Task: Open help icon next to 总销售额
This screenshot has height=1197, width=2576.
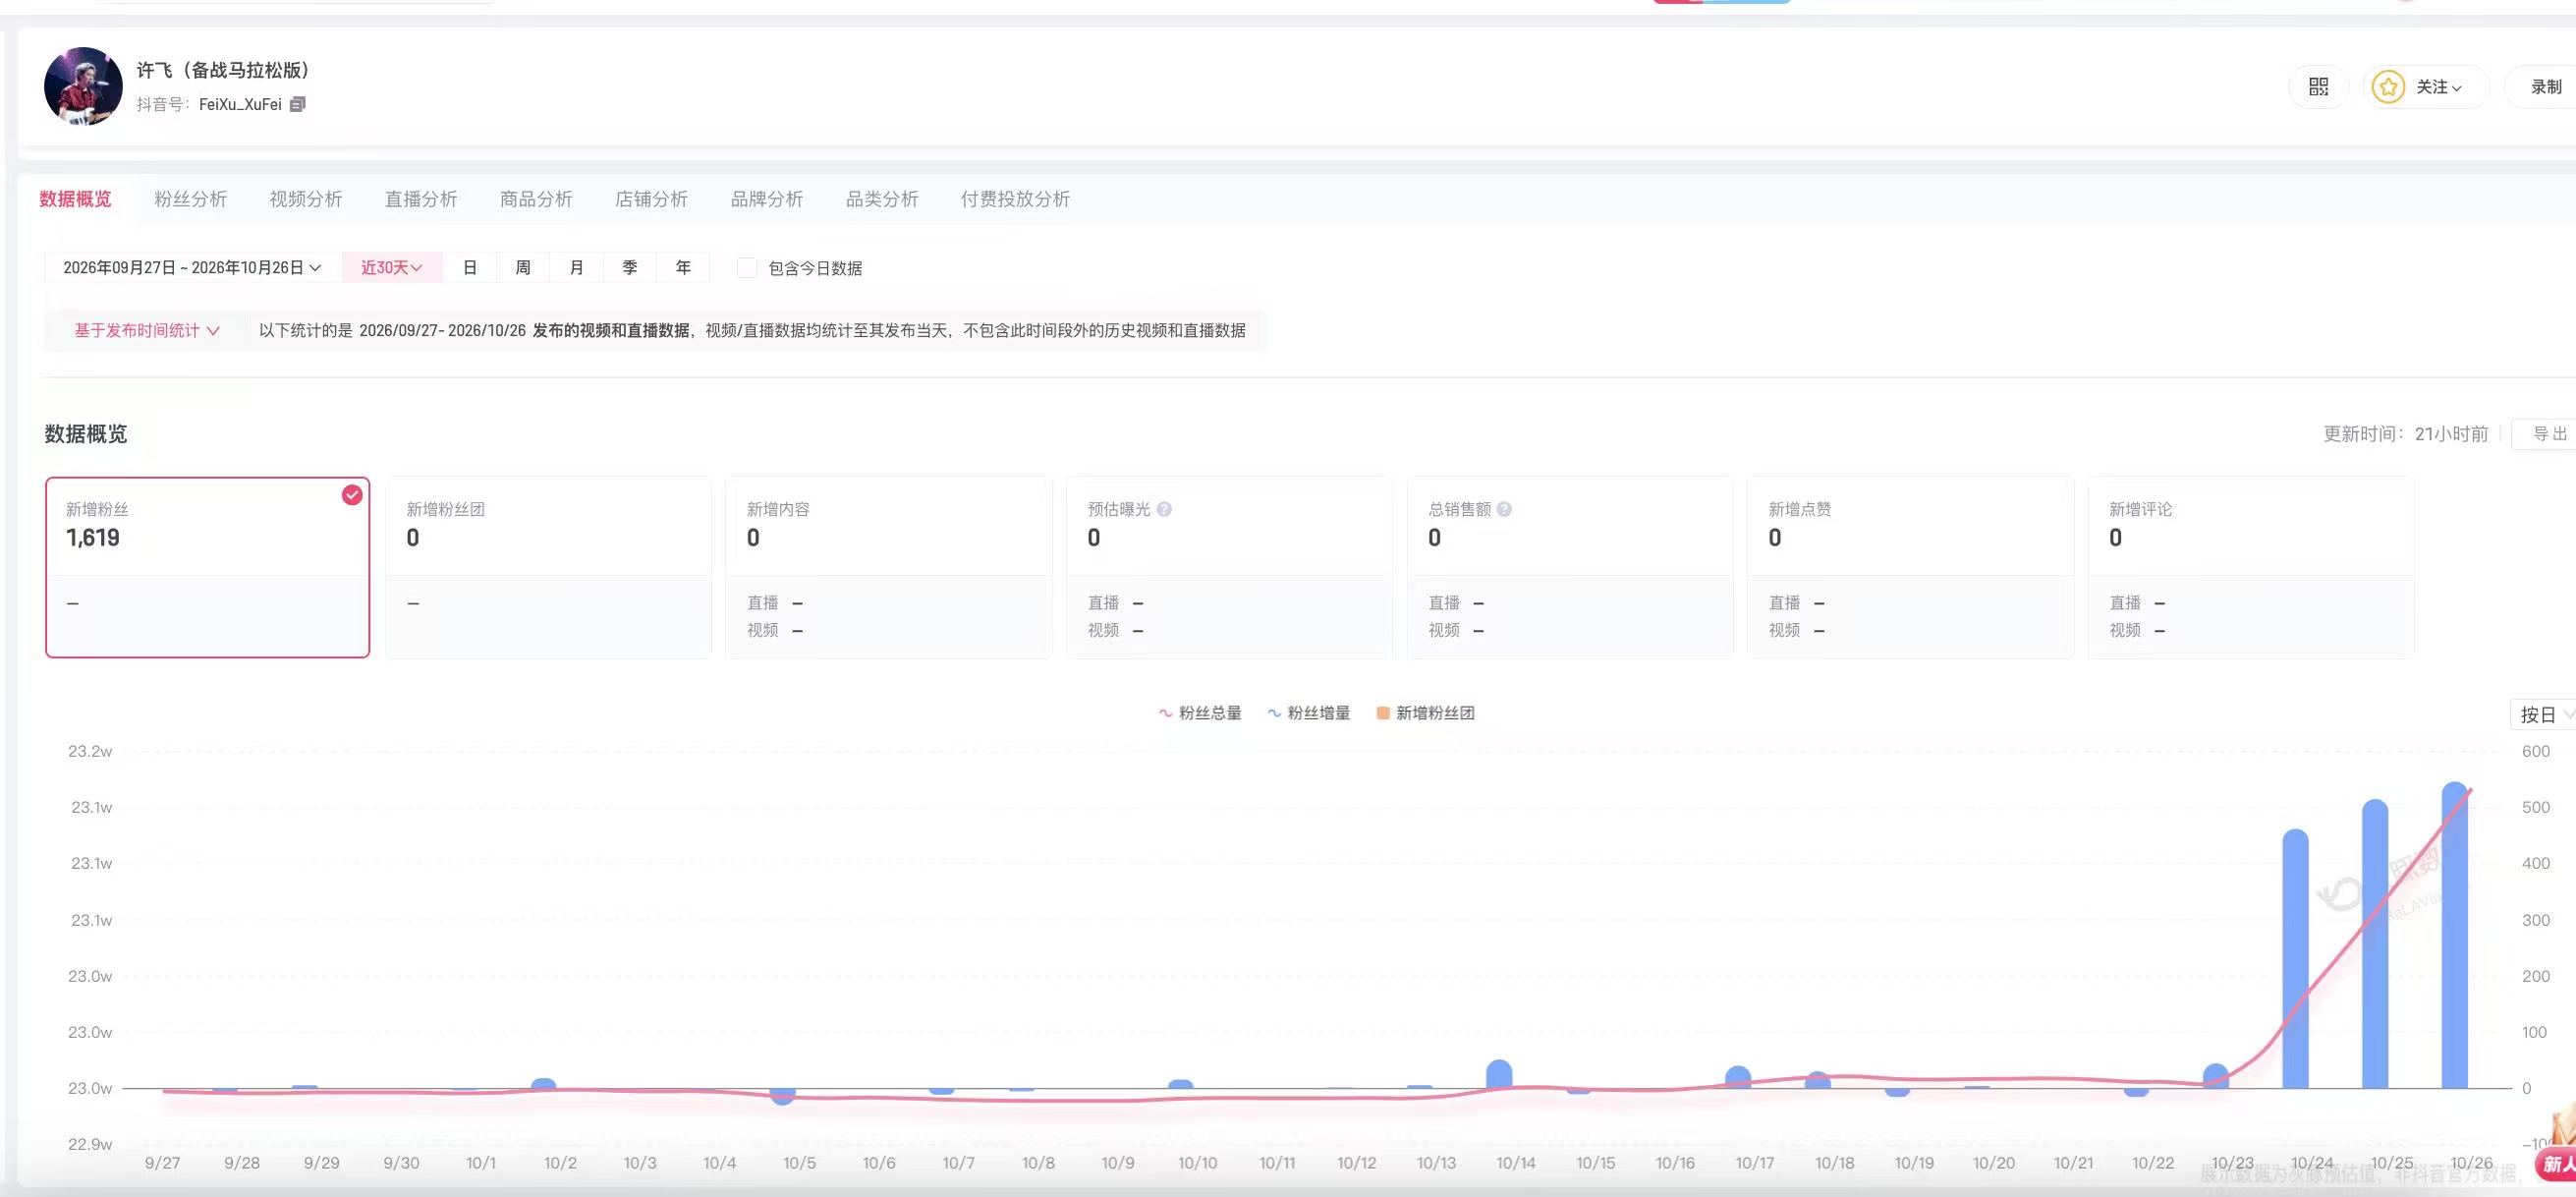Action: click(1504, 509)
